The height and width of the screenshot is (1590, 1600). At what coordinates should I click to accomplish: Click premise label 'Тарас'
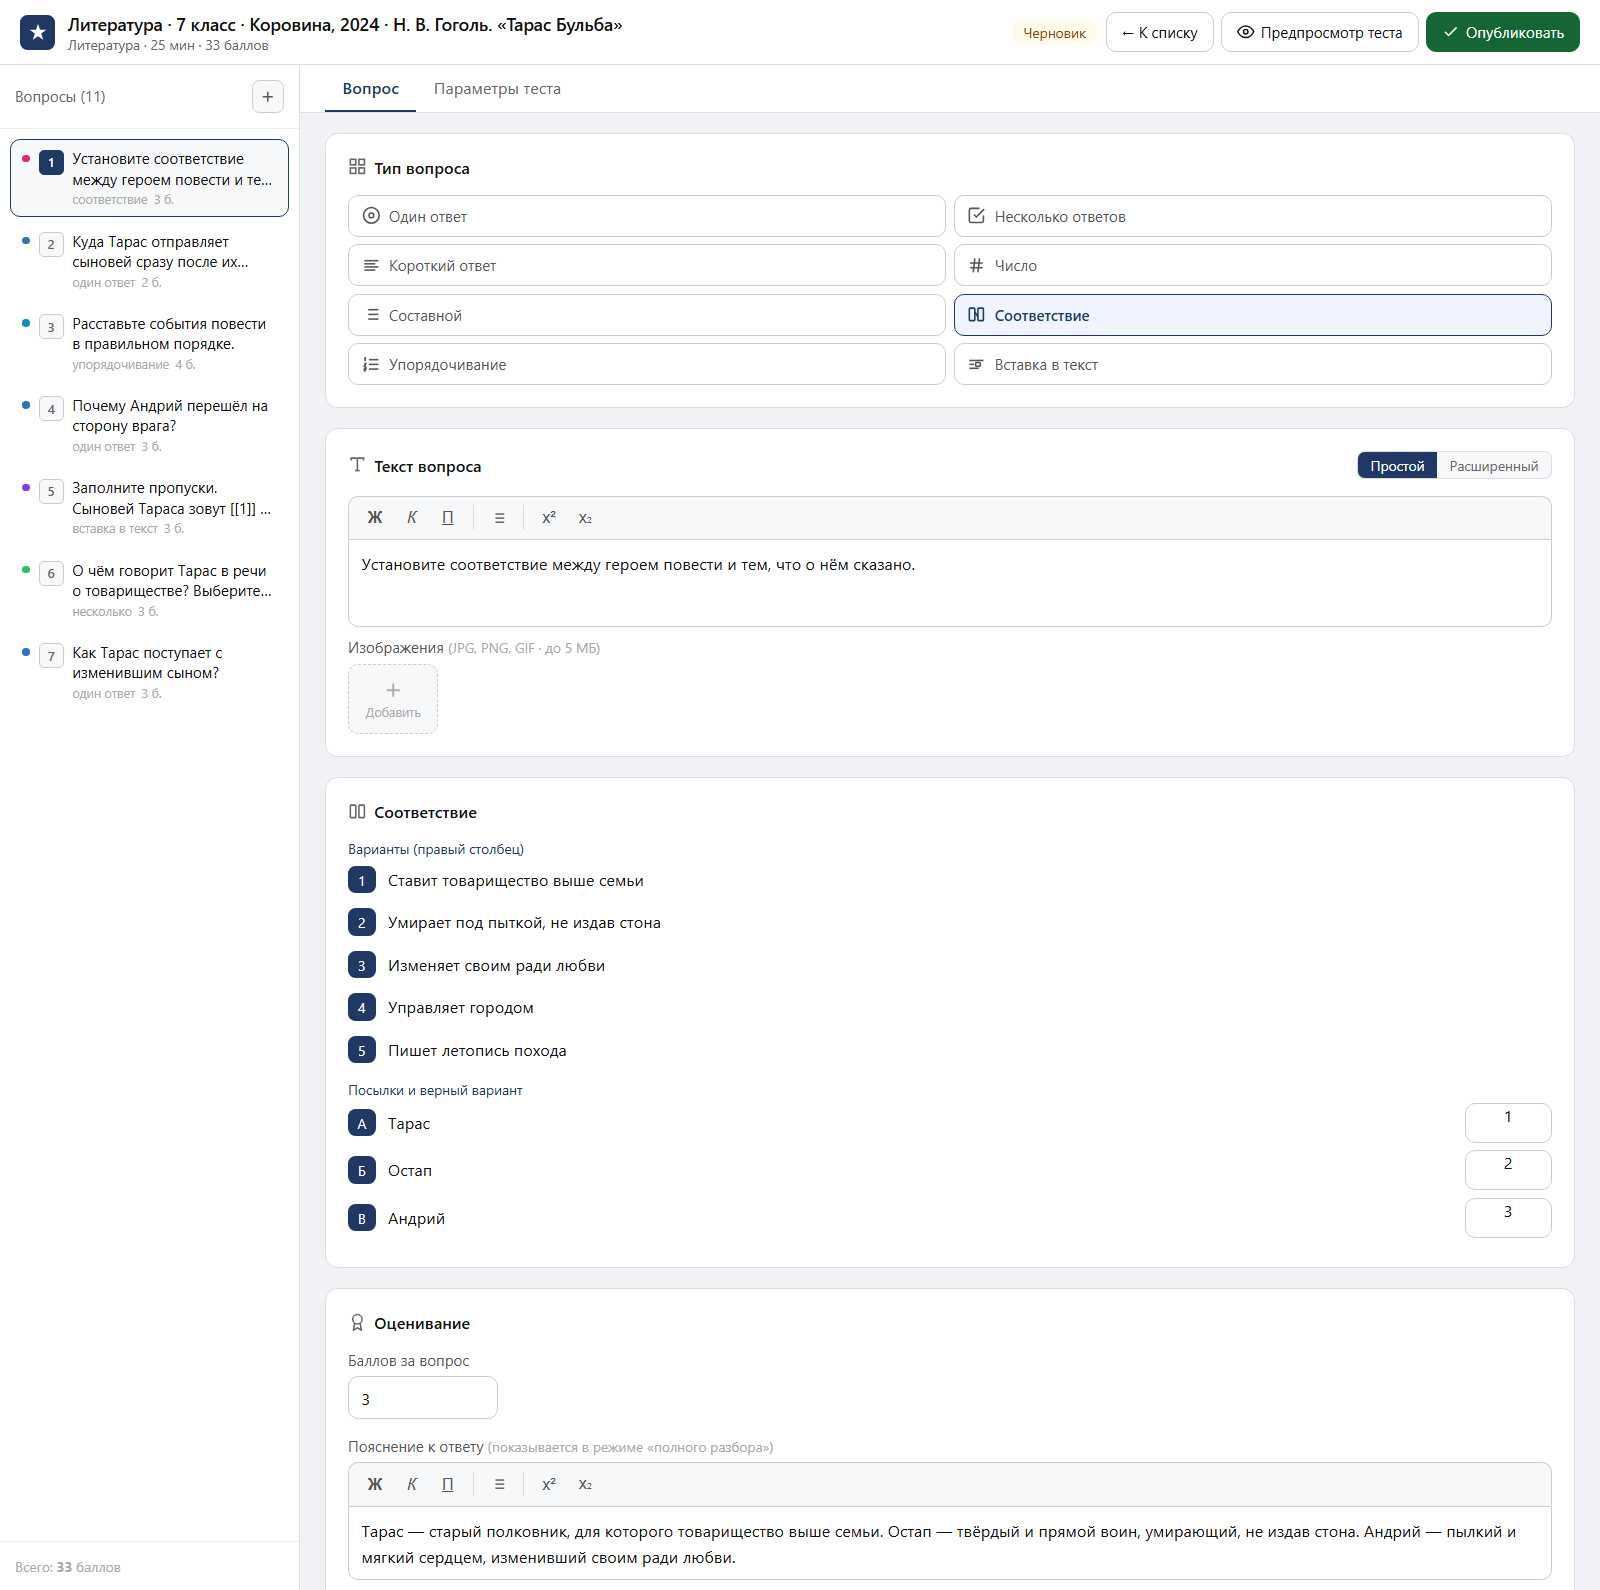(x=409, y=1124)
